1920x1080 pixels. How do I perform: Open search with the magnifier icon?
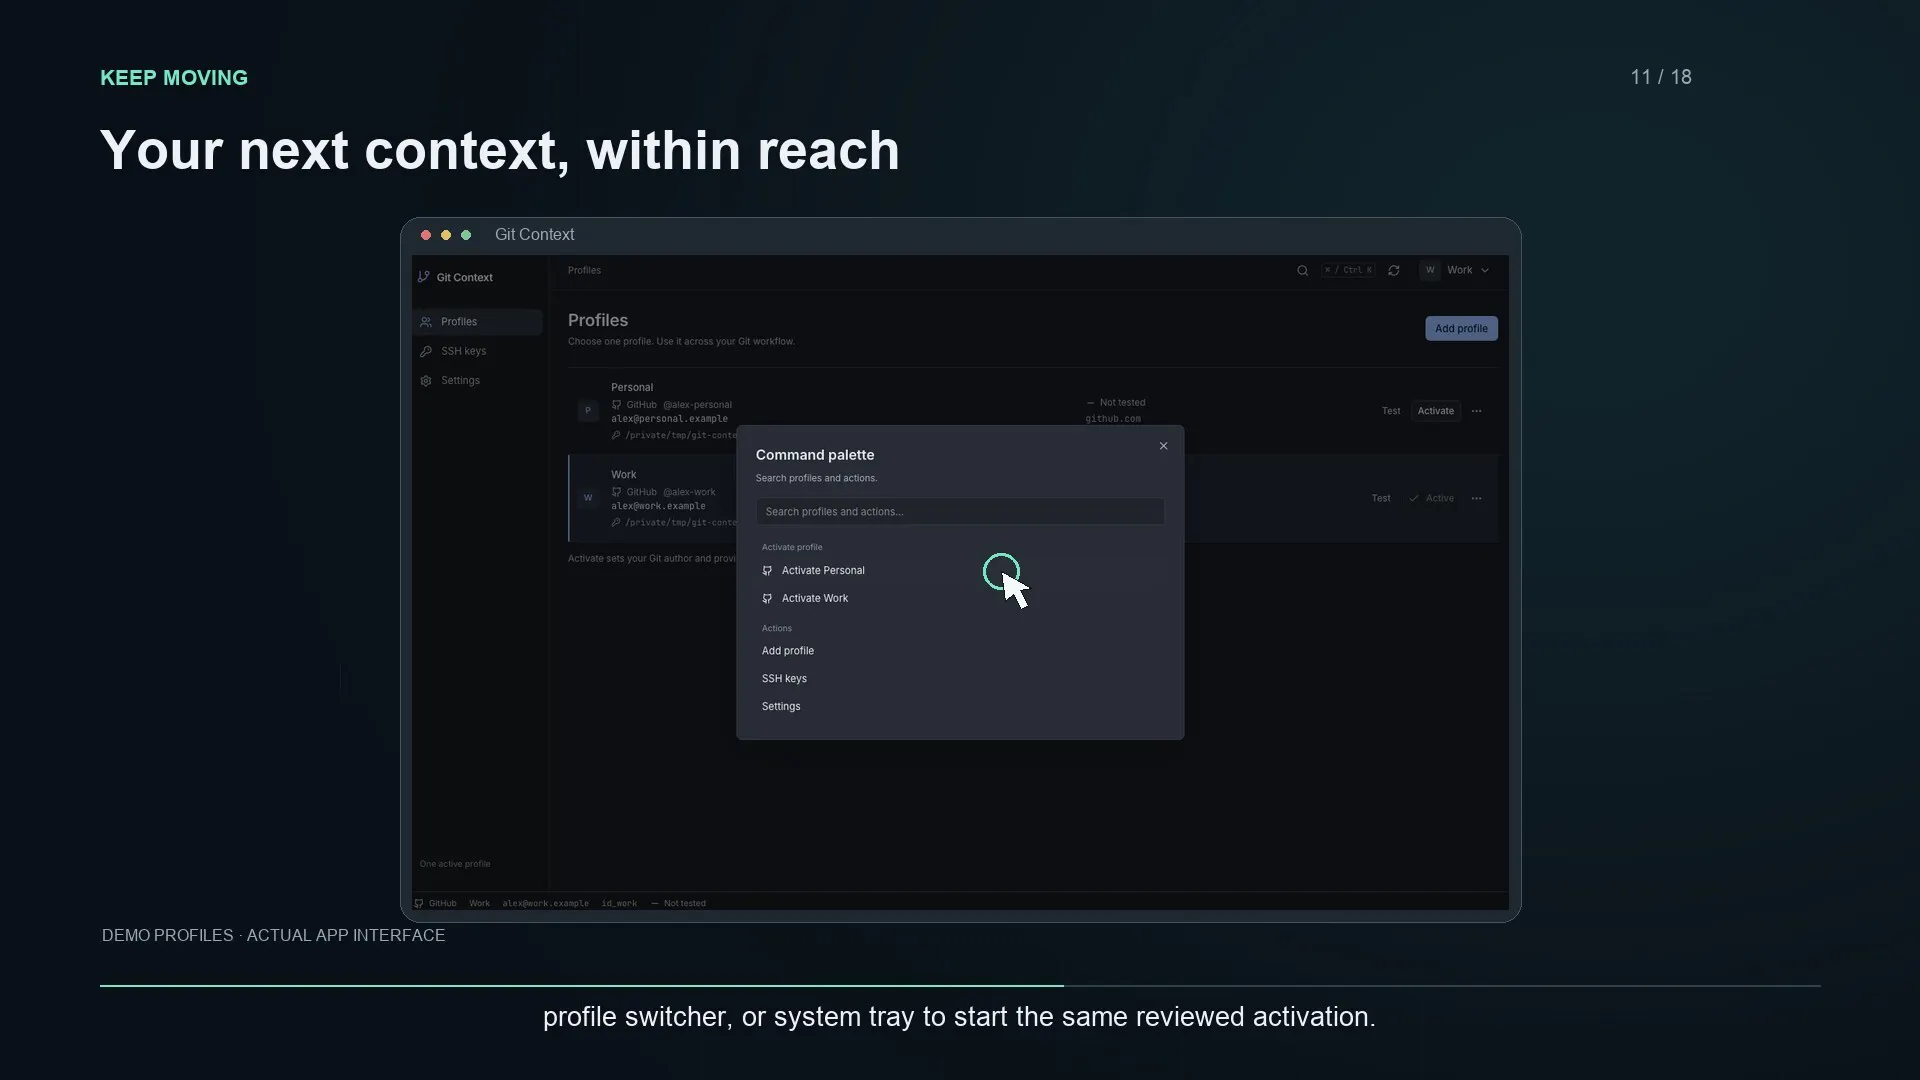[1302, 270]
